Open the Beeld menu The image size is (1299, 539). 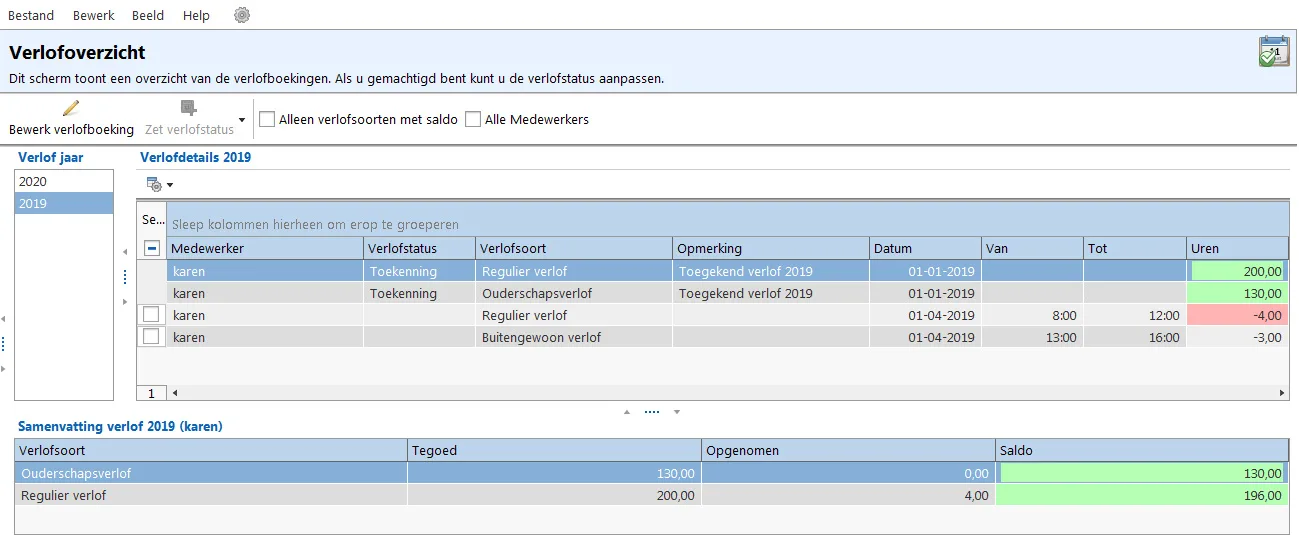click(x=148, y=15)
